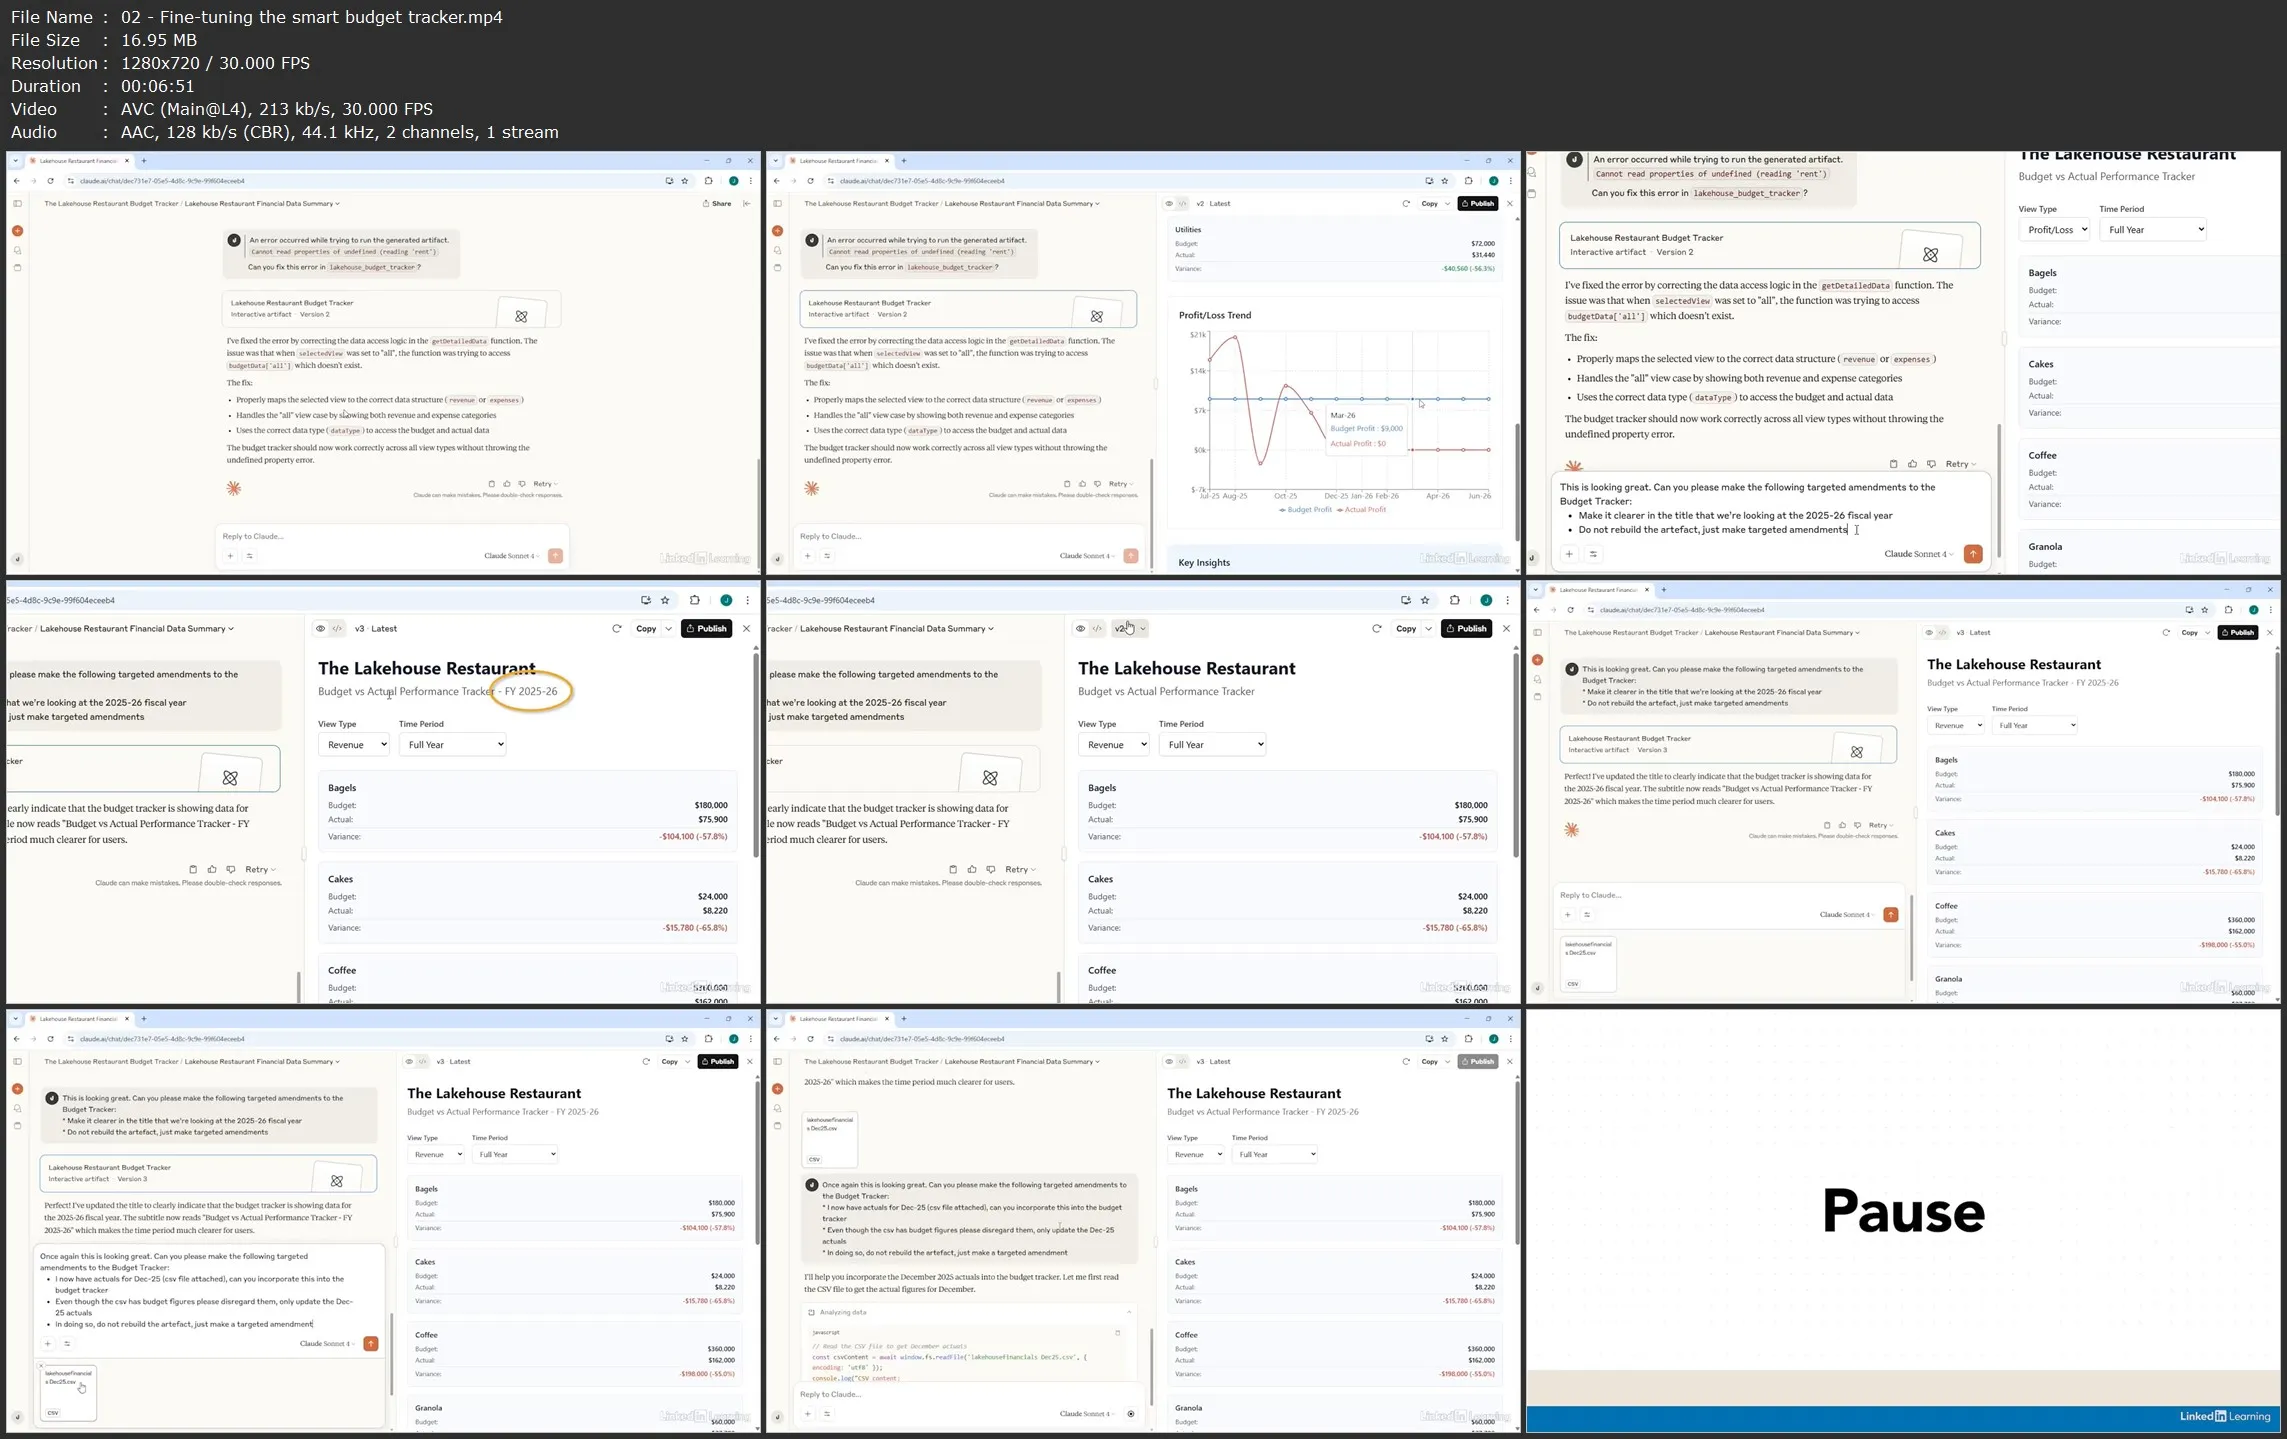
Task: Toggle the code view in the Analyzing data frame
Action: pyautogui.click(x=1182, y=1061)
